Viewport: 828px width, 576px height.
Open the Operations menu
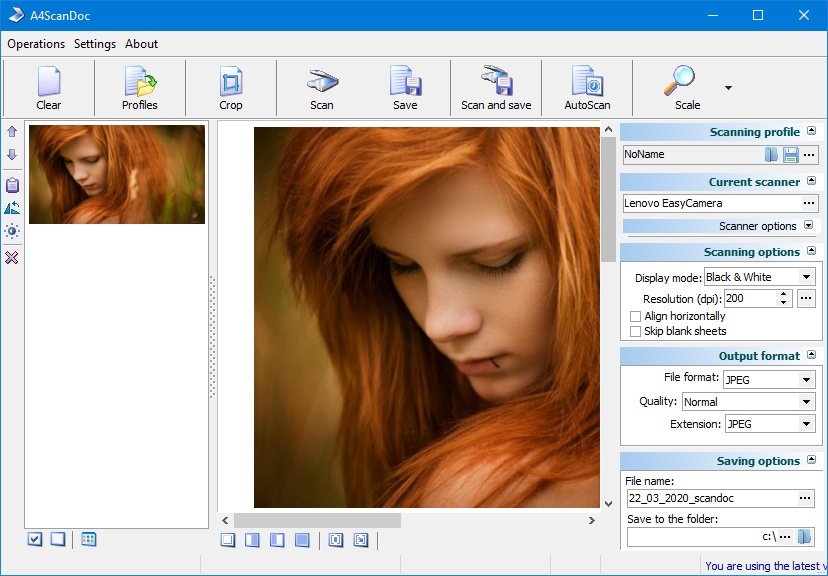[36, 44]
